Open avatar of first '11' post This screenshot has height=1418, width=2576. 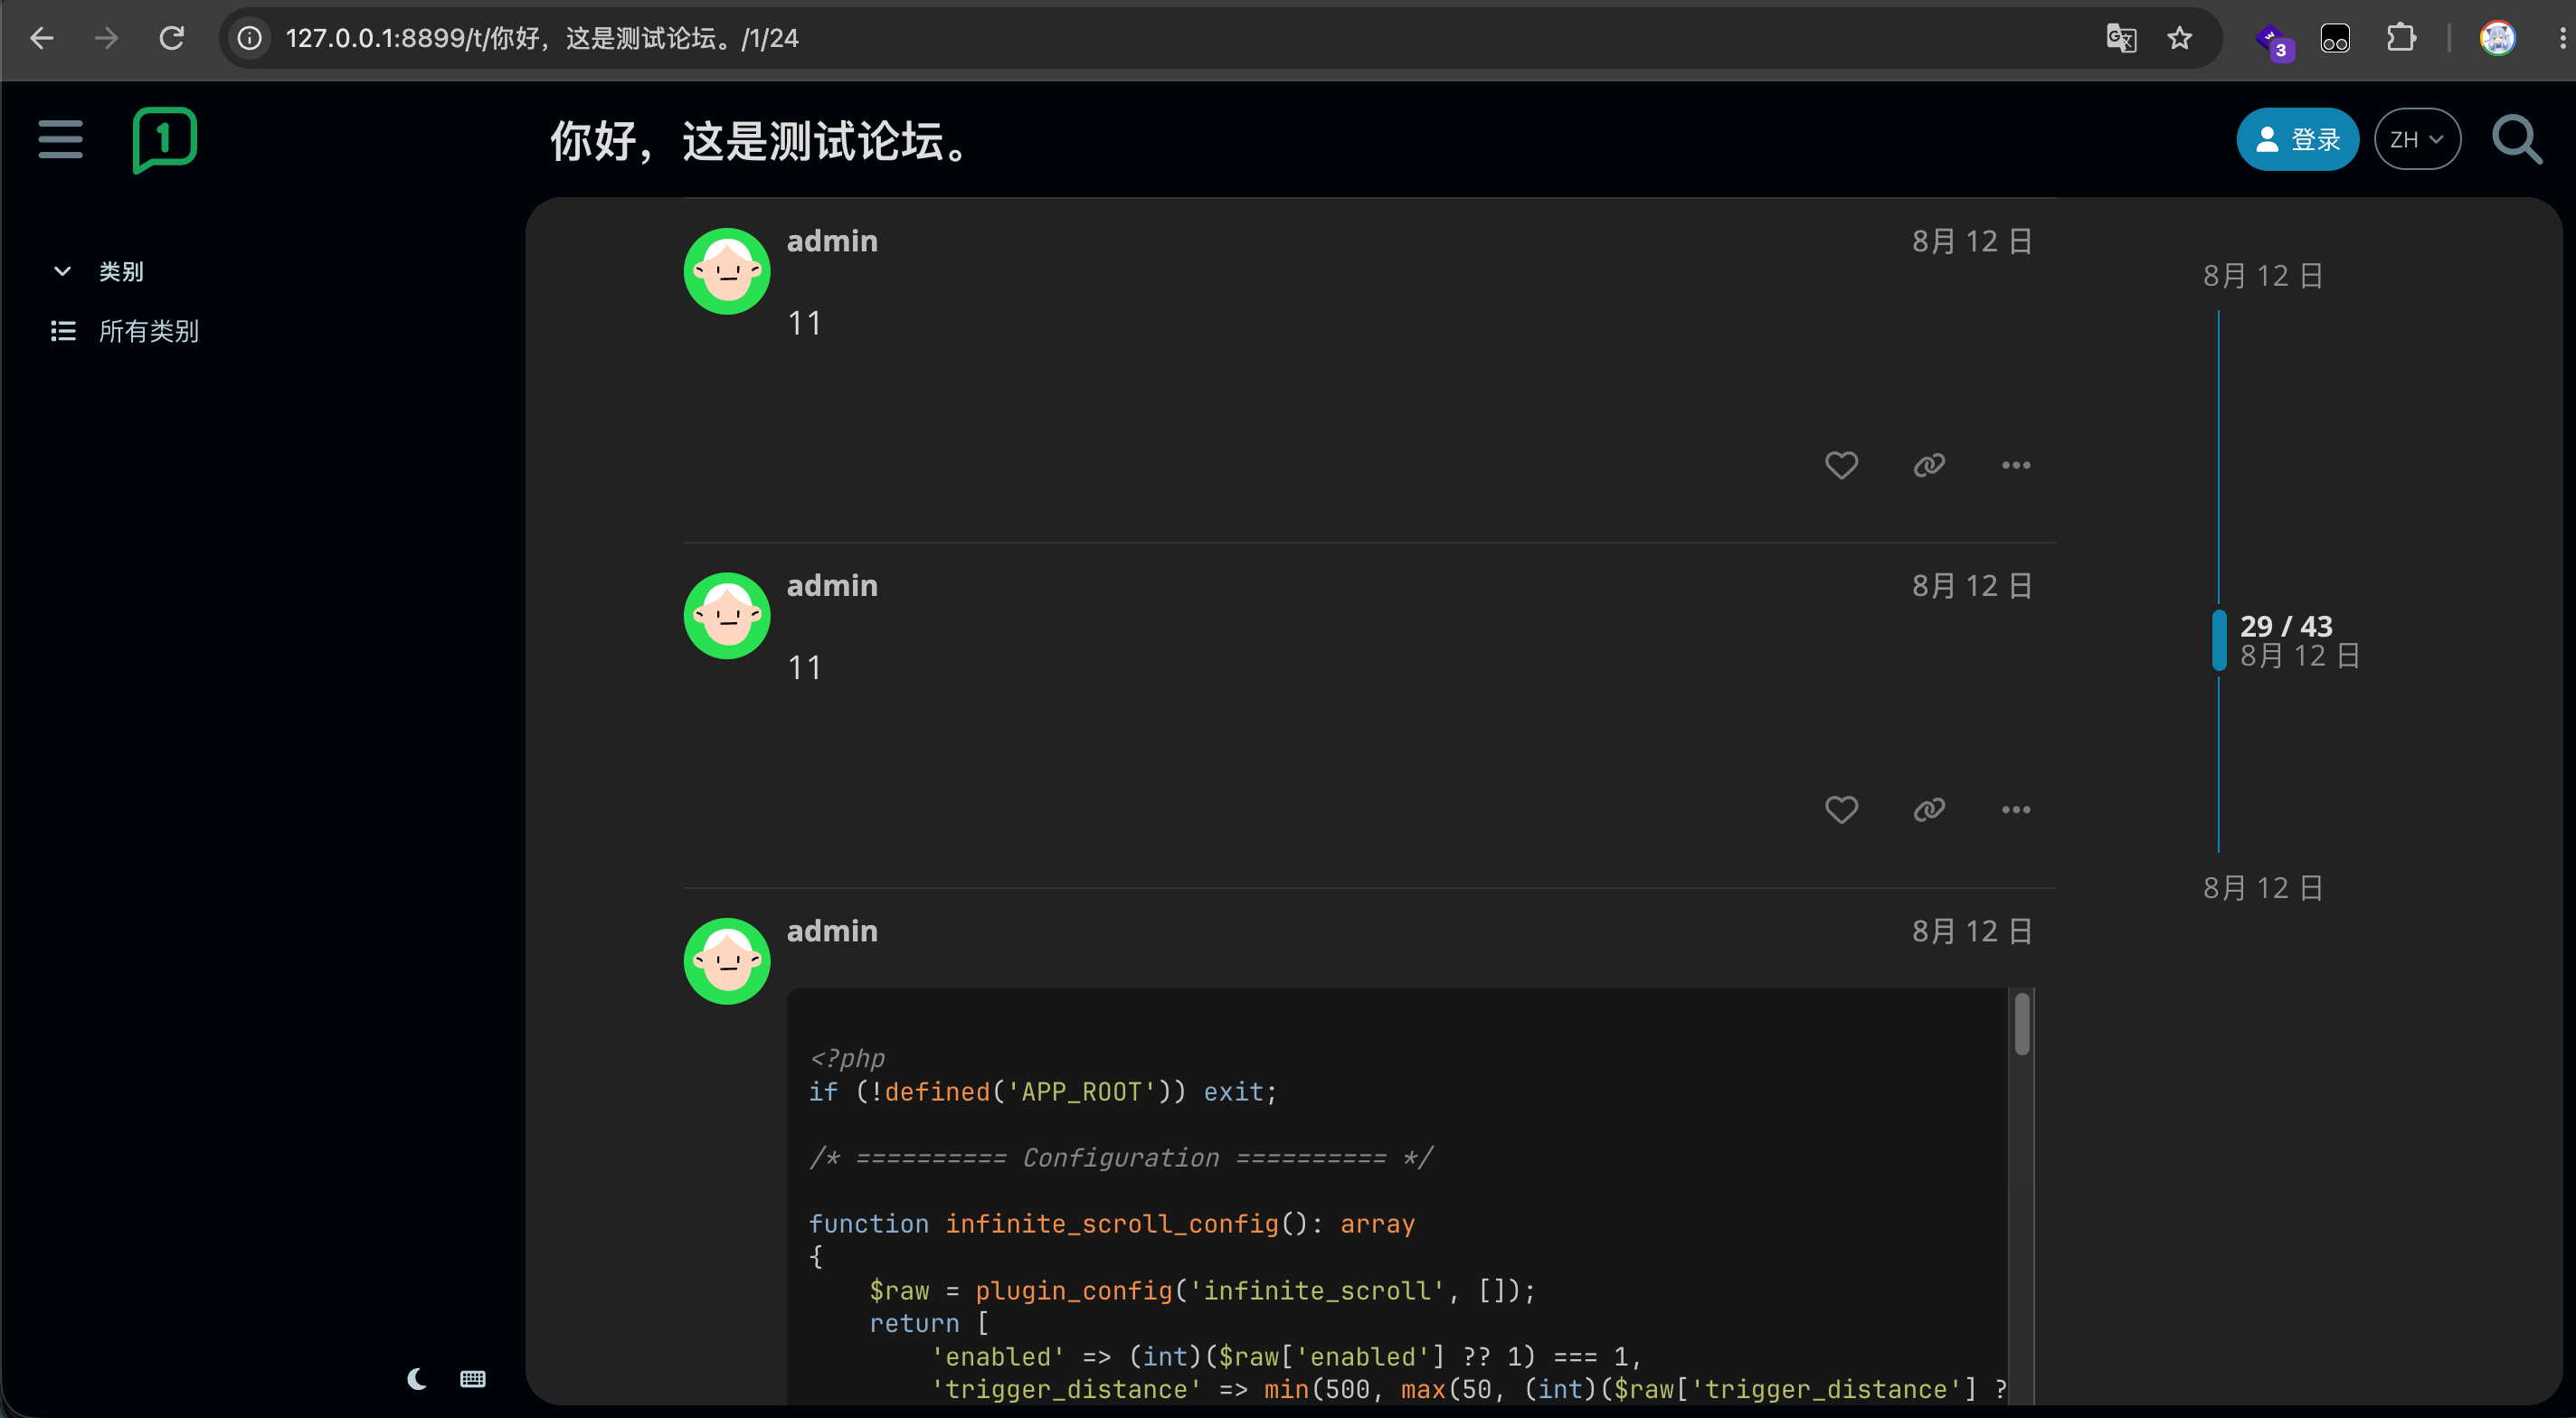[x=727, y=271]
